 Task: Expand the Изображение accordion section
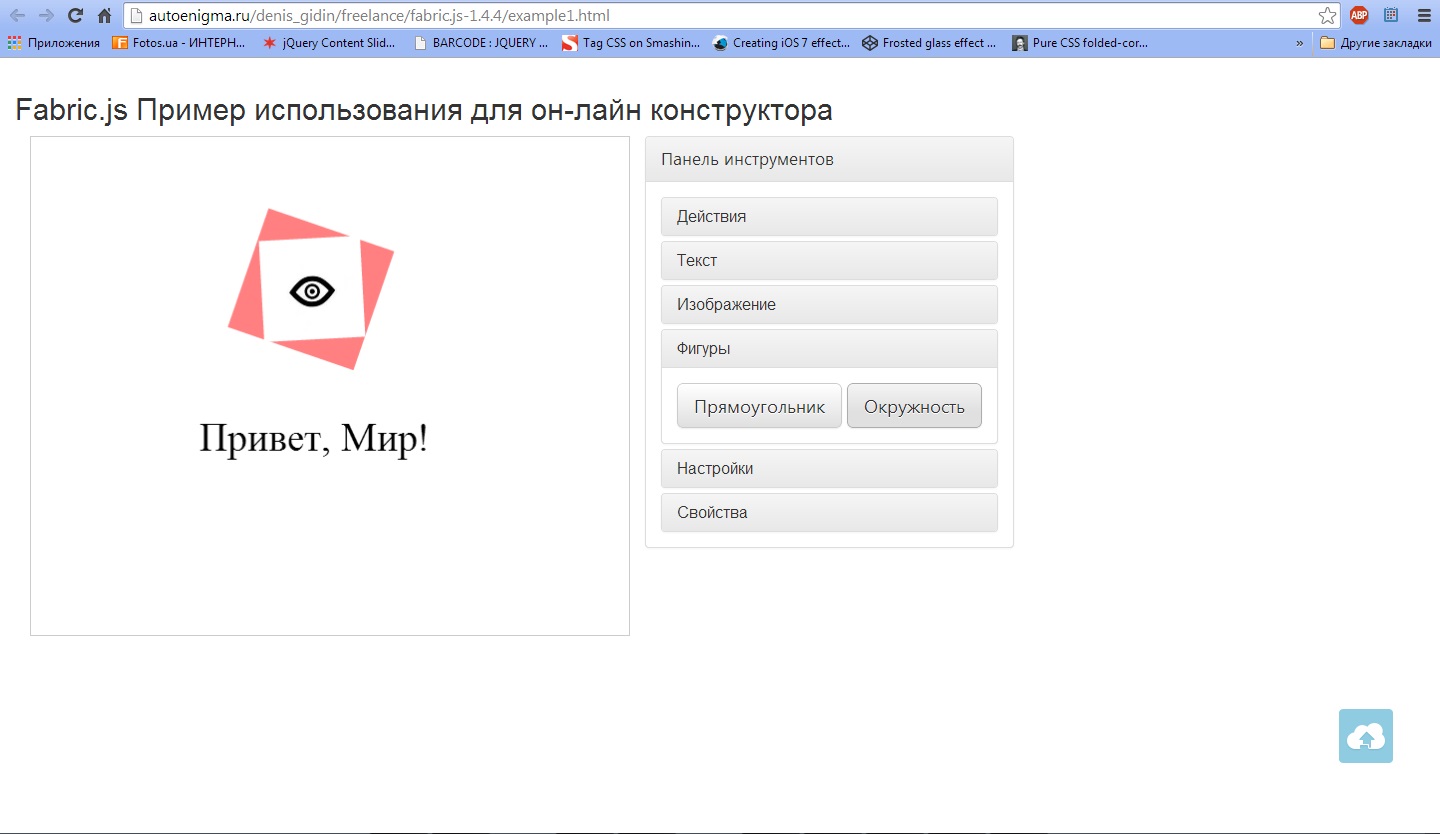click(x=829, y=304)
